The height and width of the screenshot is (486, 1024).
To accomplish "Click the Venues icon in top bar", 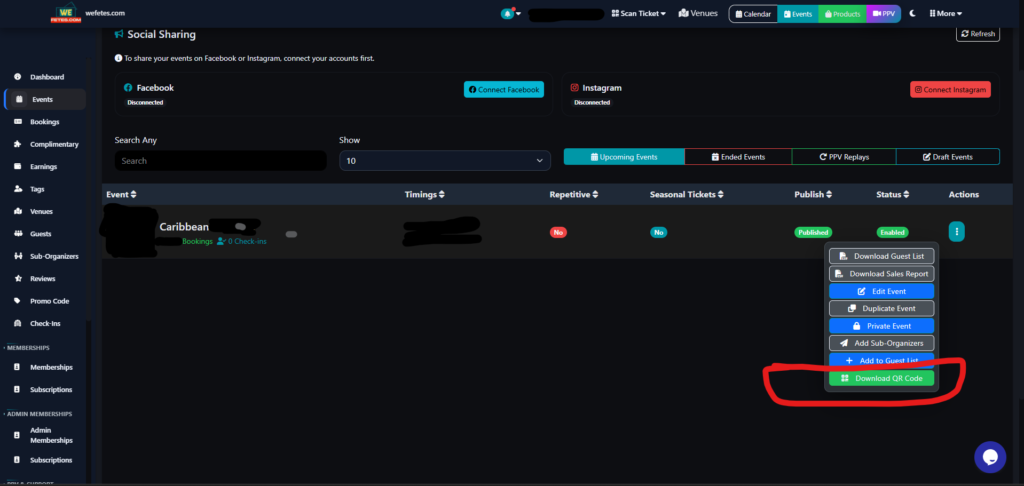I will (684, 13).
